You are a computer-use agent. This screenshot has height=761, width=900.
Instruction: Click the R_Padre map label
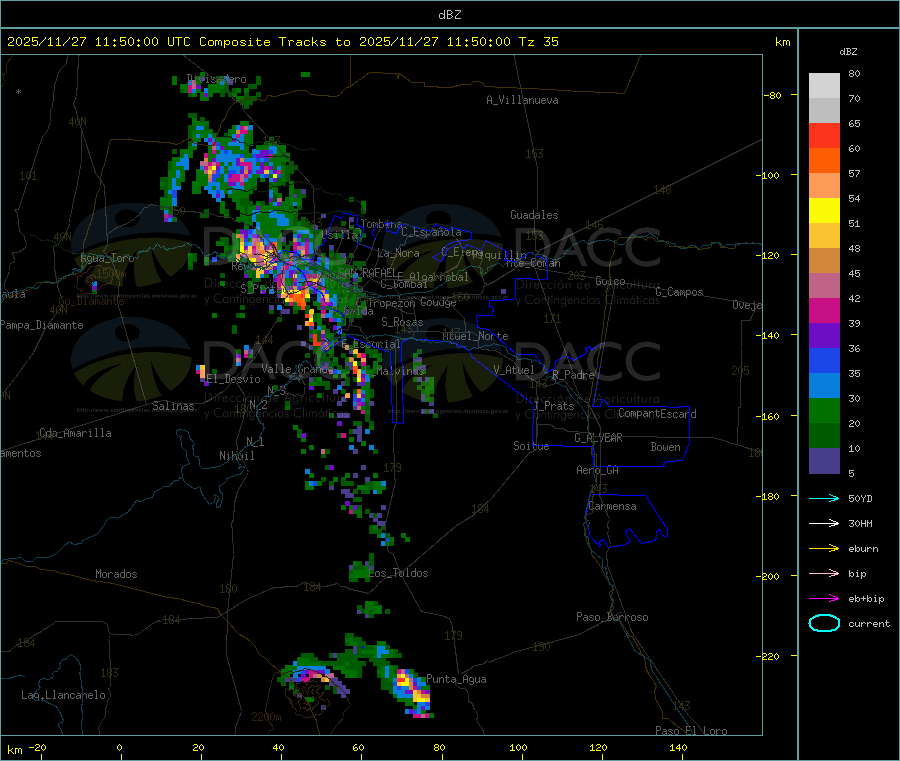click(573, 375)
